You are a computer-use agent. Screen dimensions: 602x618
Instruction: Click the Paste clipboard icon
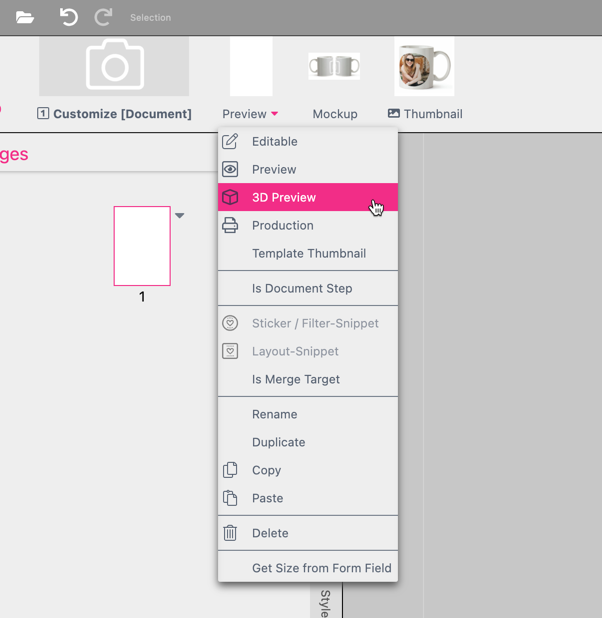coord(230,498)
